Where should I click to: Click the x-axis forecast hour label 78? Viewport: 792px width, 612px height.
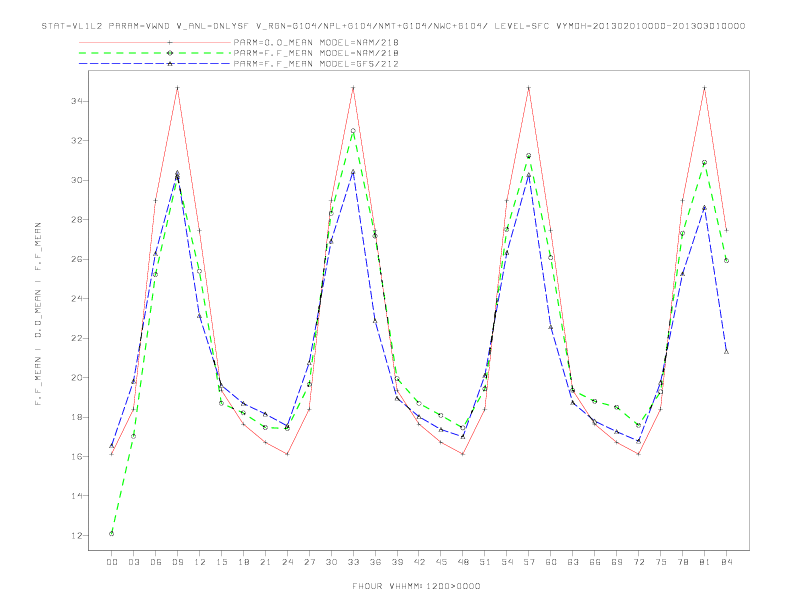click(682, 562)
